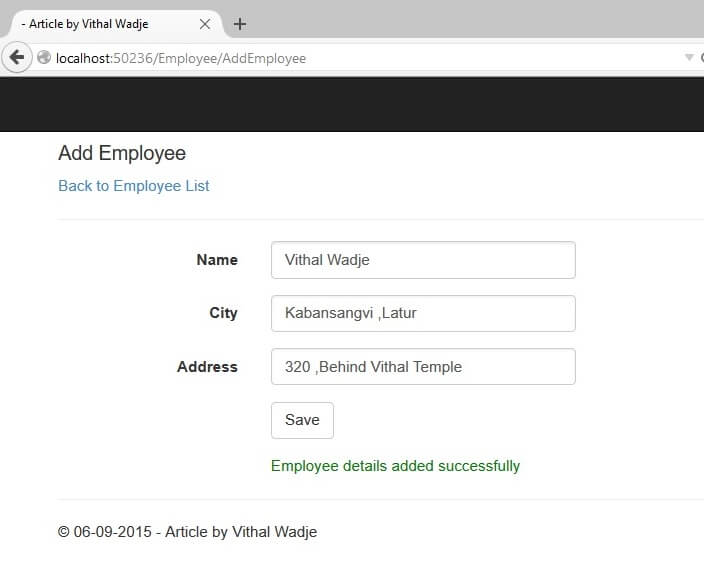This screenshot has height=571, width=704.
Task: Click the browser back arrow button
Action: click(17, 58)
